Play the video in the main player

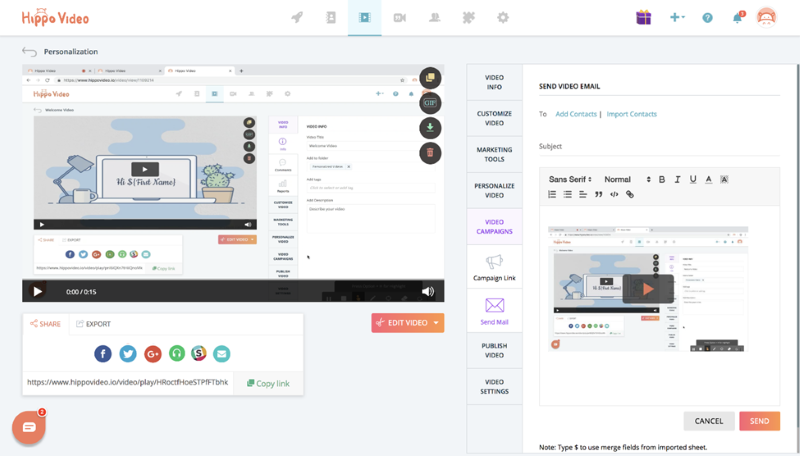[x=37, y=291]
